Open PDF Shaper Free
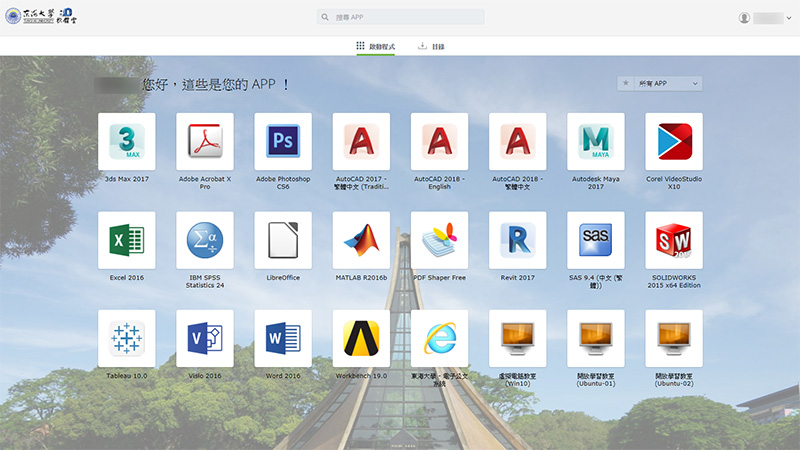 coord(439,240)
